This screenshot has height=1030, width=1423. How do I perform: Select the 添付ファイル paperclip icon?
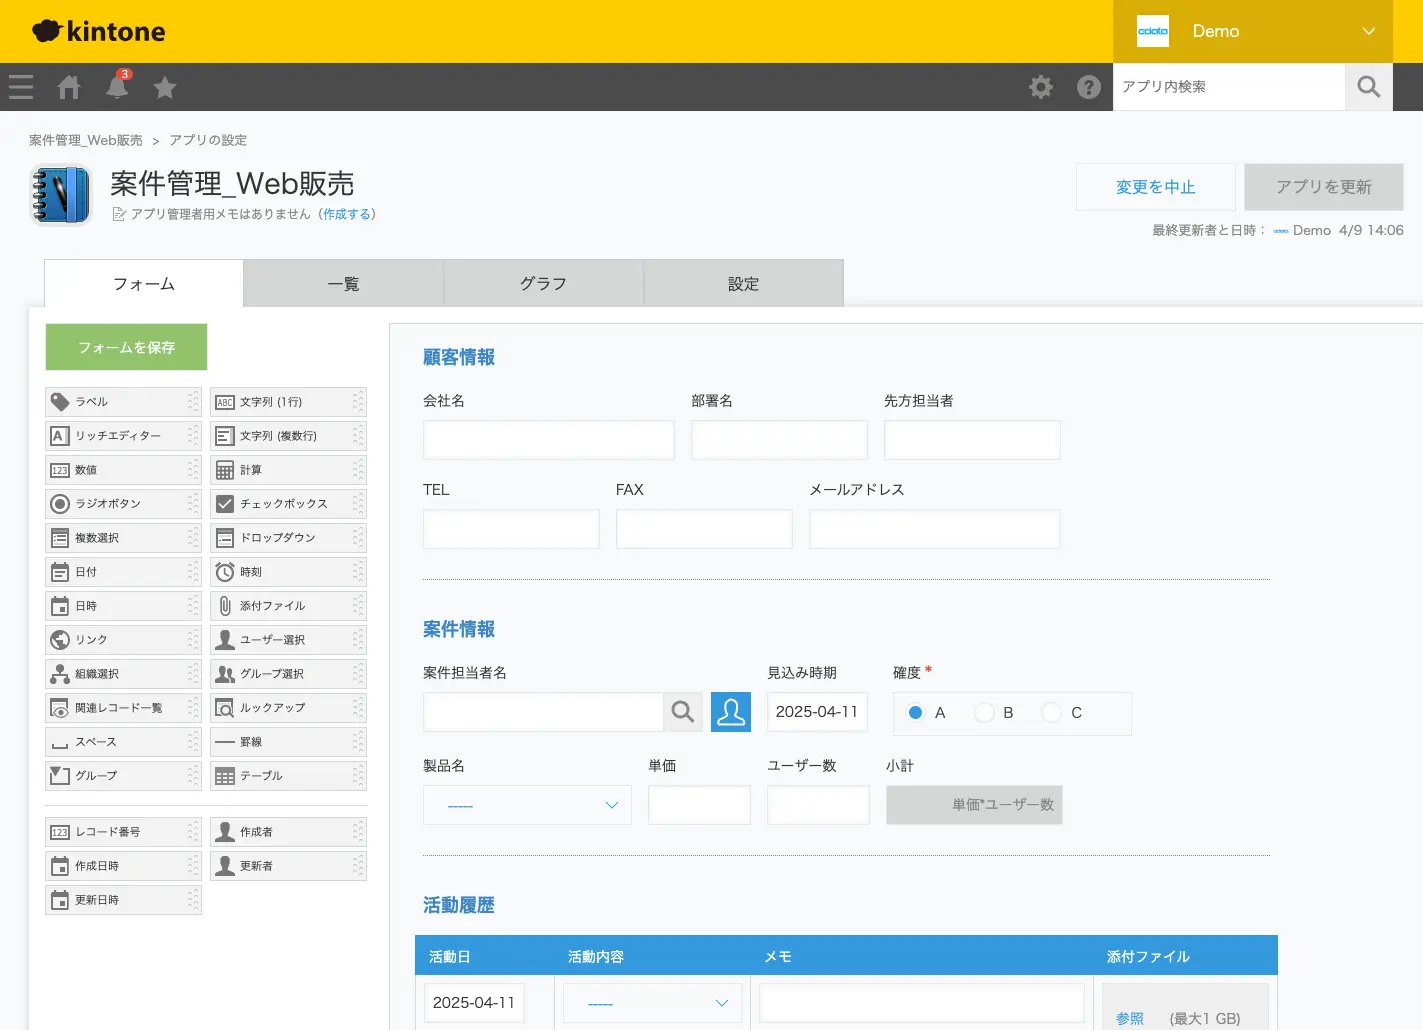pyautogui.click(x=225, y=606)
